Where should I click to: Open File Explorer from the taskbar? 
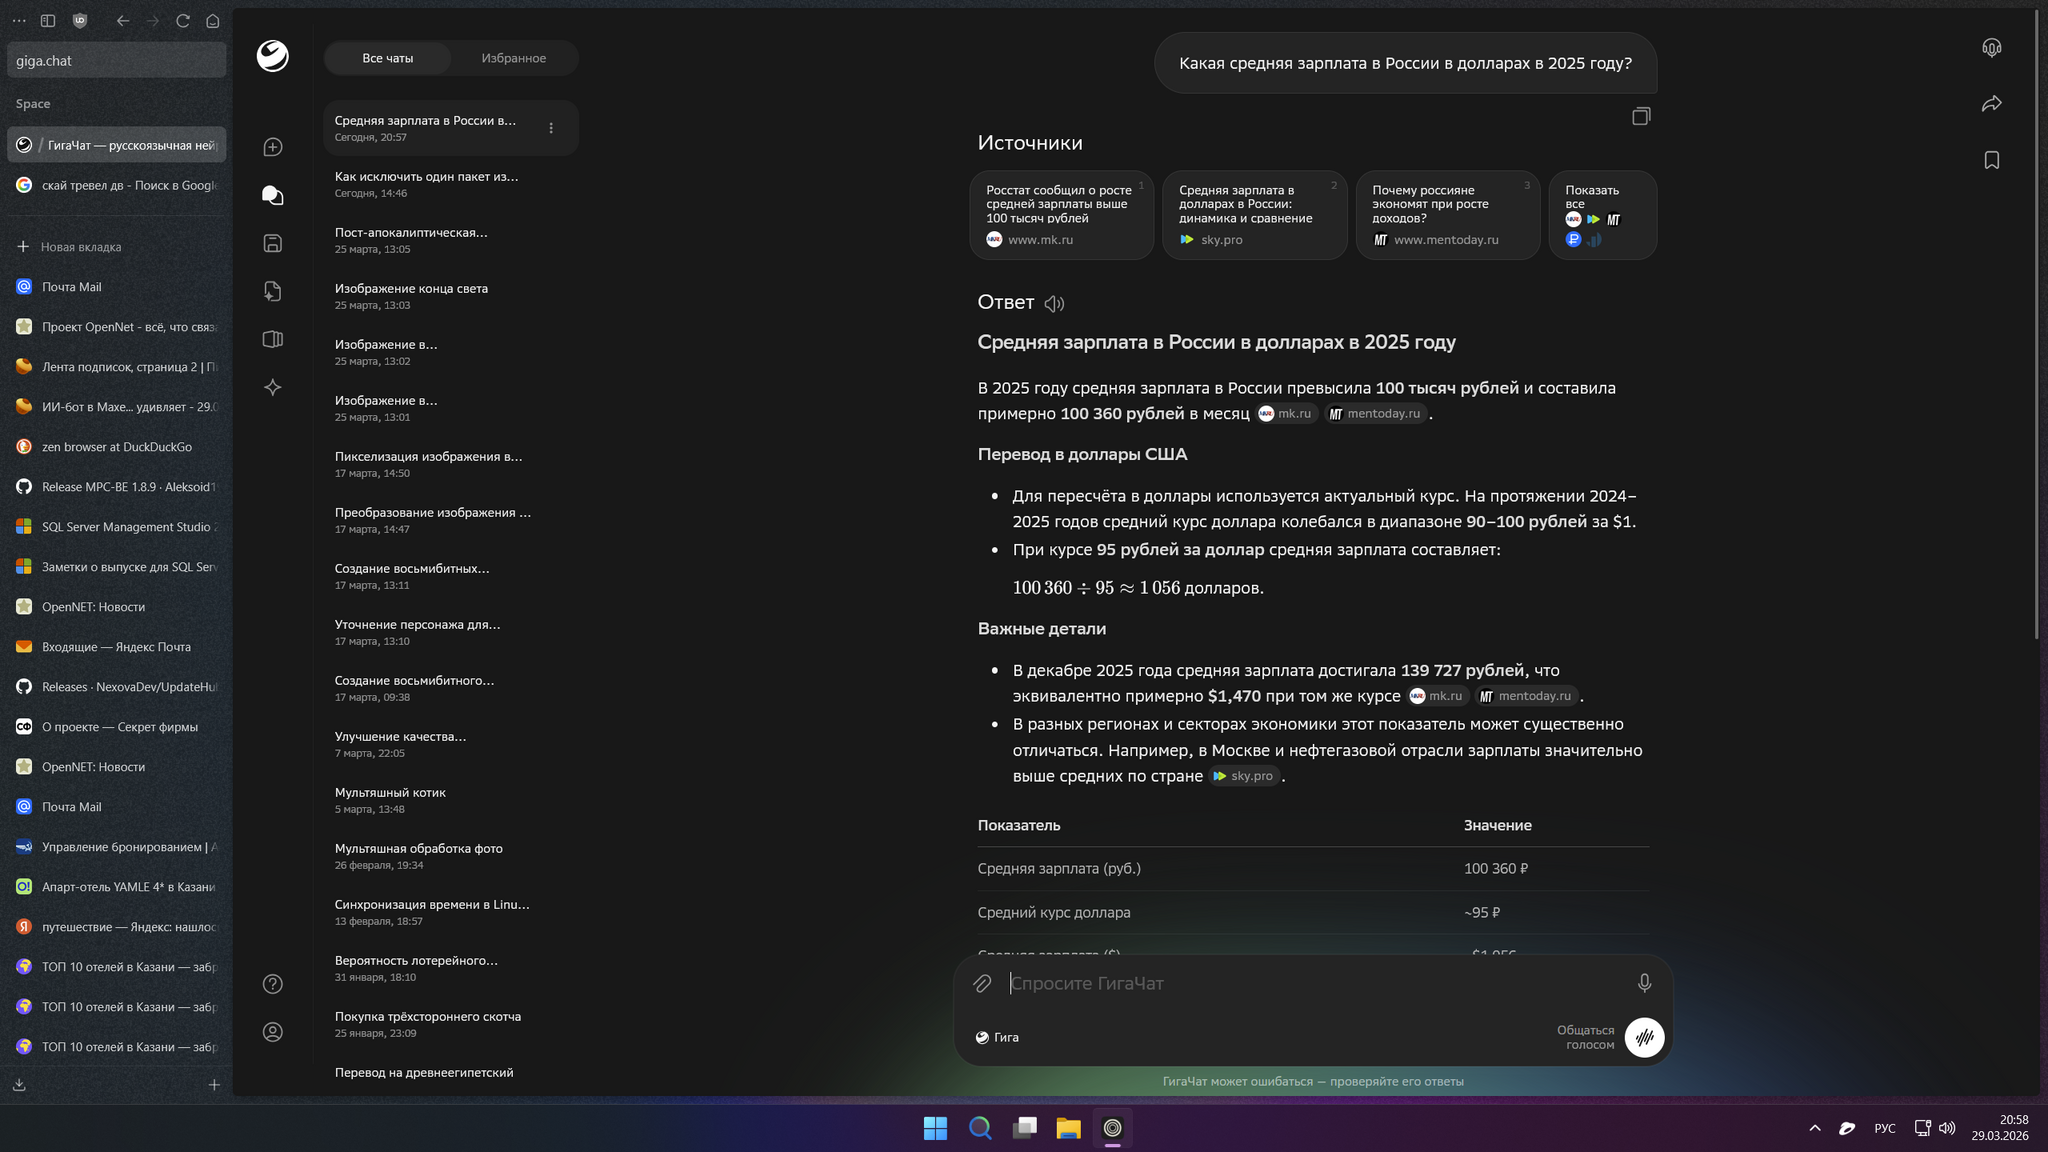point(1069,1128)
